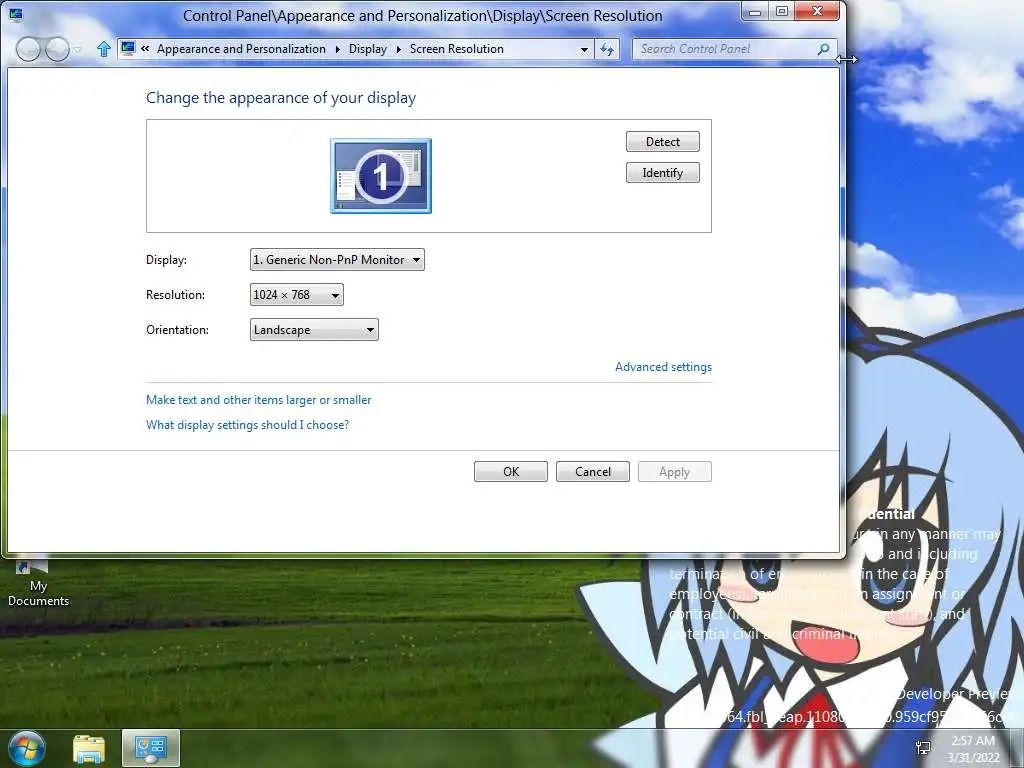Image resolution: width=1024 pixels, height=768 pixels.
Task: Click the network tray icon
Action: coord(923,748)
